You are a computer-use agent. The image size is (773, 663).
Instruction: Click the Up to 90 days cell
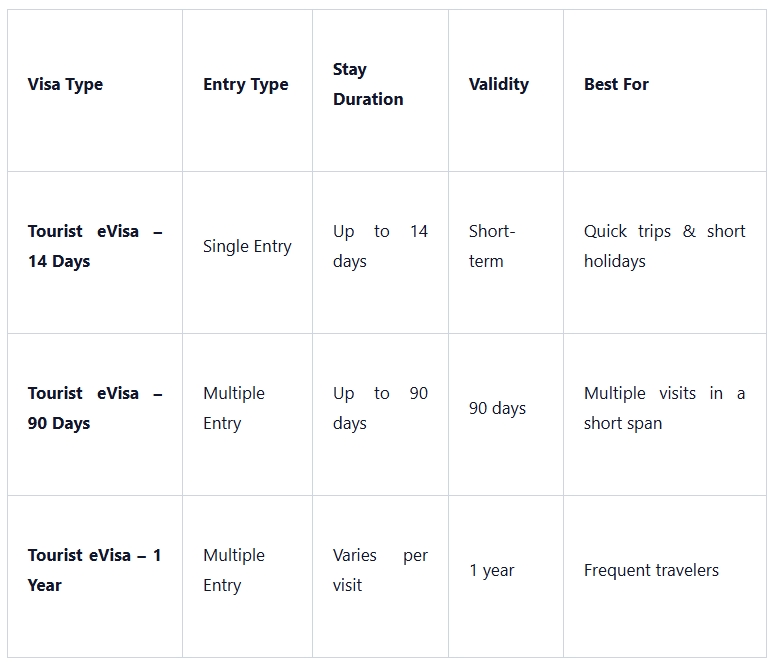[379, 408]
